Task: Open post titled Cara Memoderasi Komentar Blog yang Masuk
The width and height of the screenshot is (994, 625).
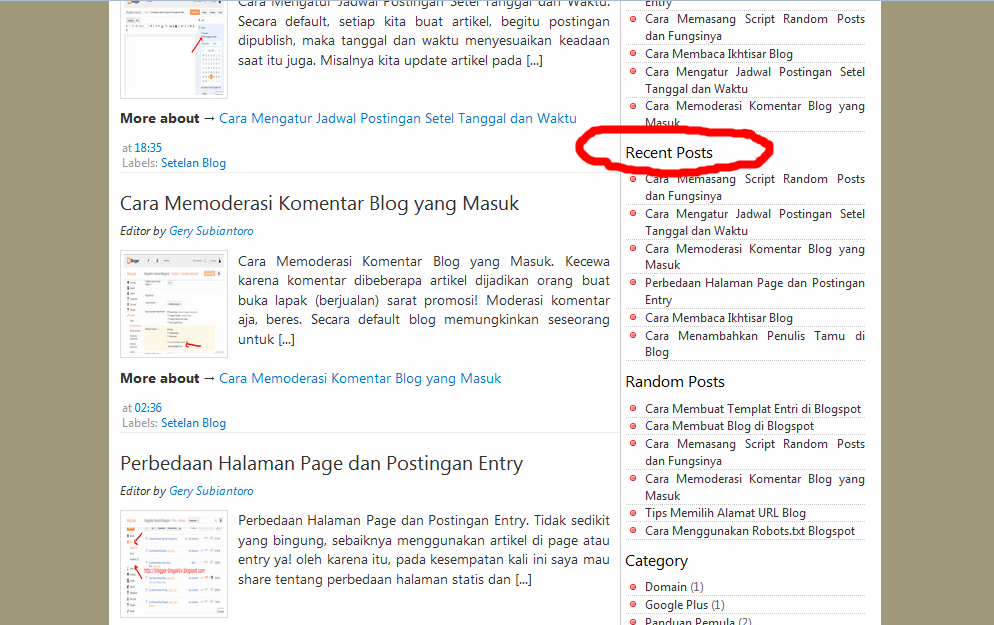Action: pyautogui.click(x=319, y=203)
